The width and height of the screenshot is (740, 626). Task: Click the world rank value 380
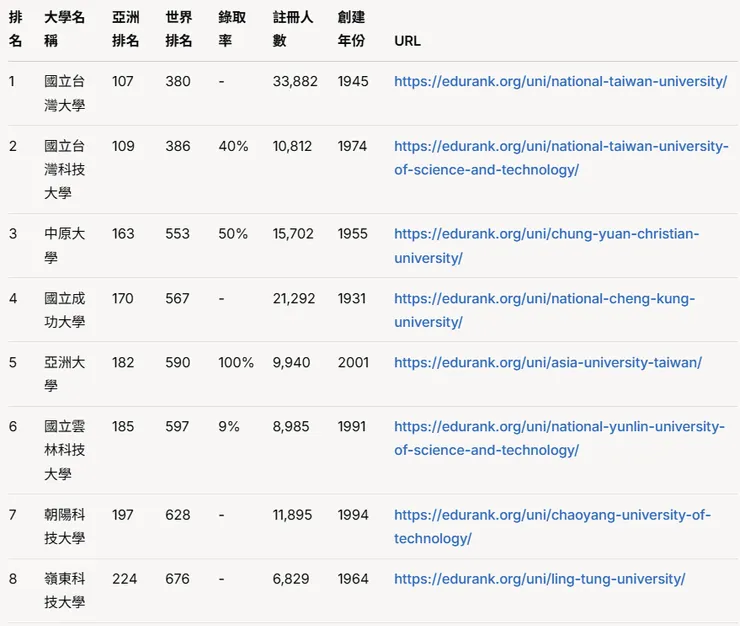click(178, 81)
